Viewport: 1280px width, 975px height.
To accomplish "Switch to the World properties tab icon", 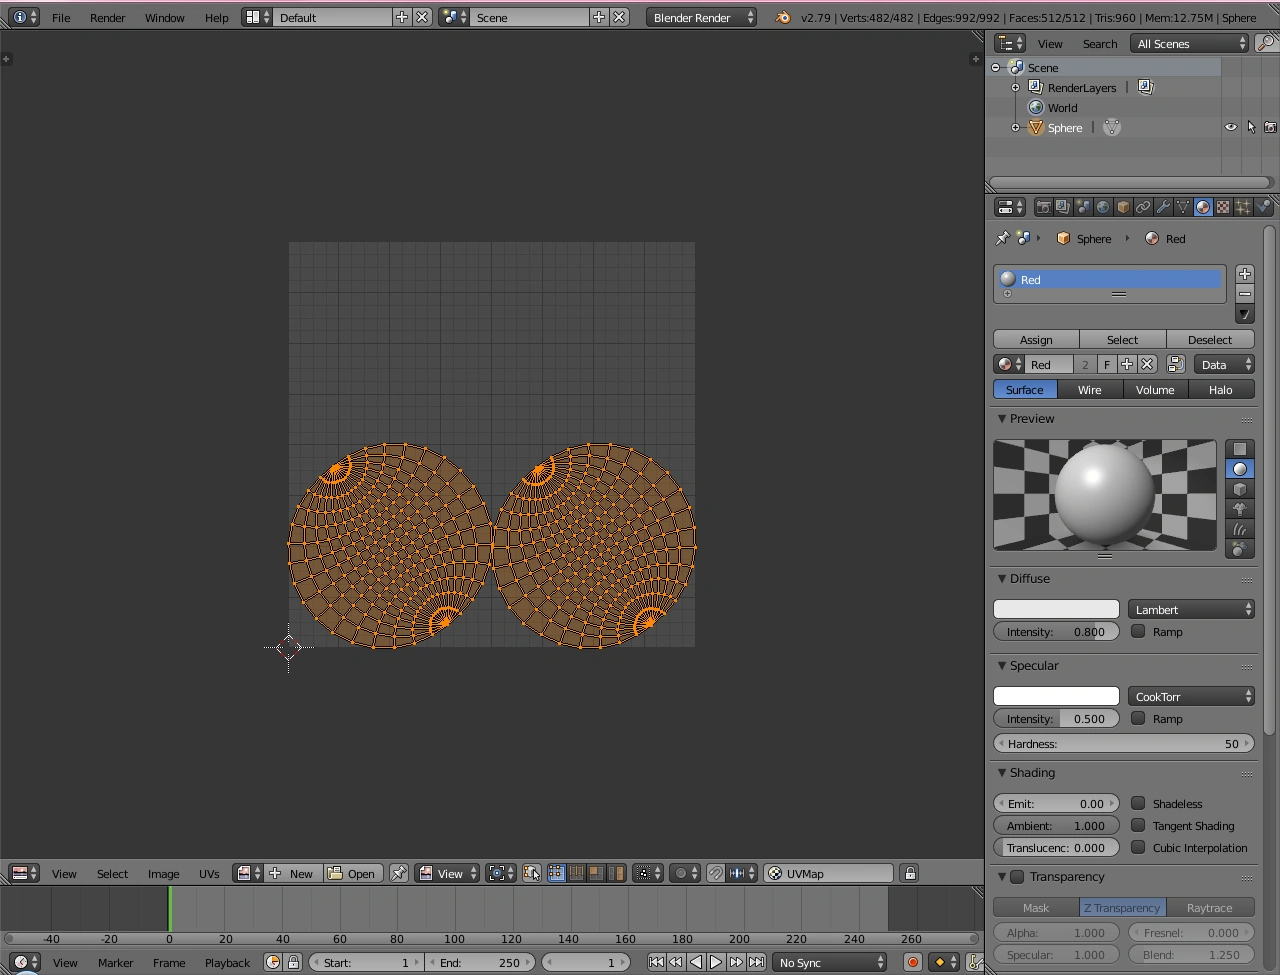I will click(x=1103, y=207).
